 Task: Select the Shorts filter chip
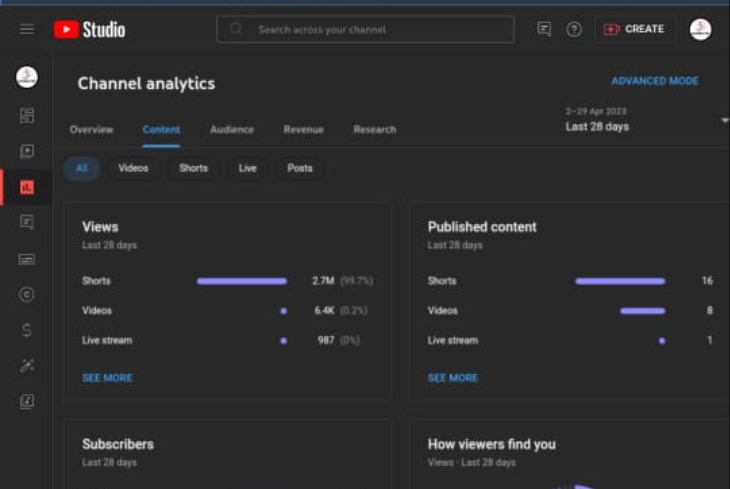coord(194,168)
